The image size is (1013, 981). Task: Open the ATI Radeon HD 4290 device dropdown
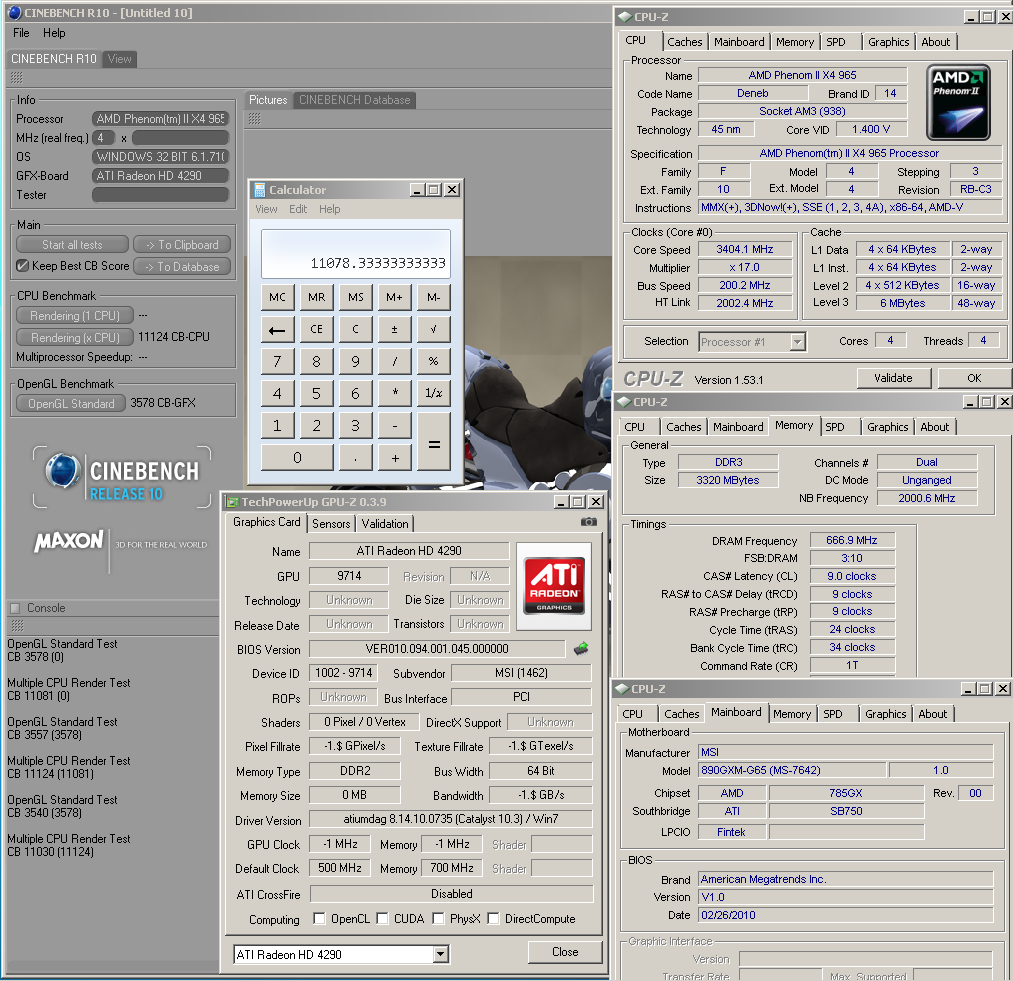click(440, 955)
